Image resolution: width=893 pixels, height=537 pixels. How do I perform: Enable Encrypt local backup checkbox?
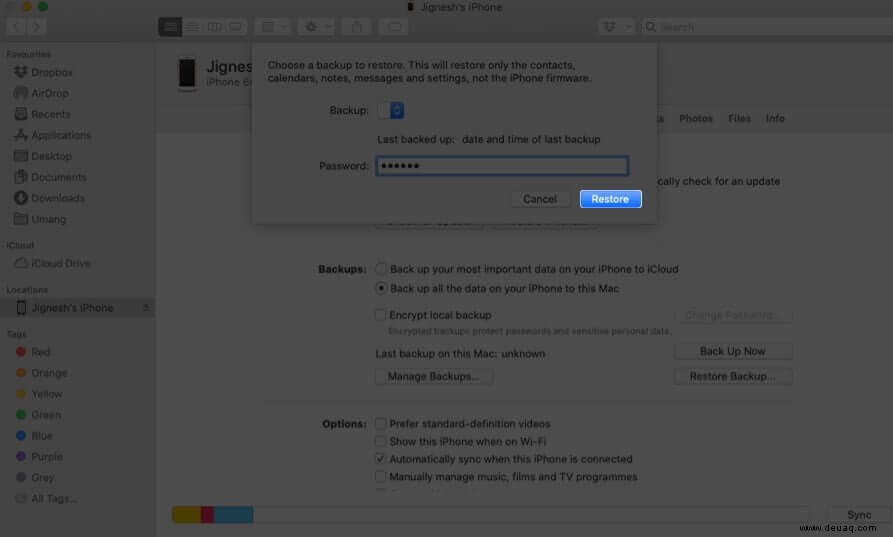click(x=380, y=314)
